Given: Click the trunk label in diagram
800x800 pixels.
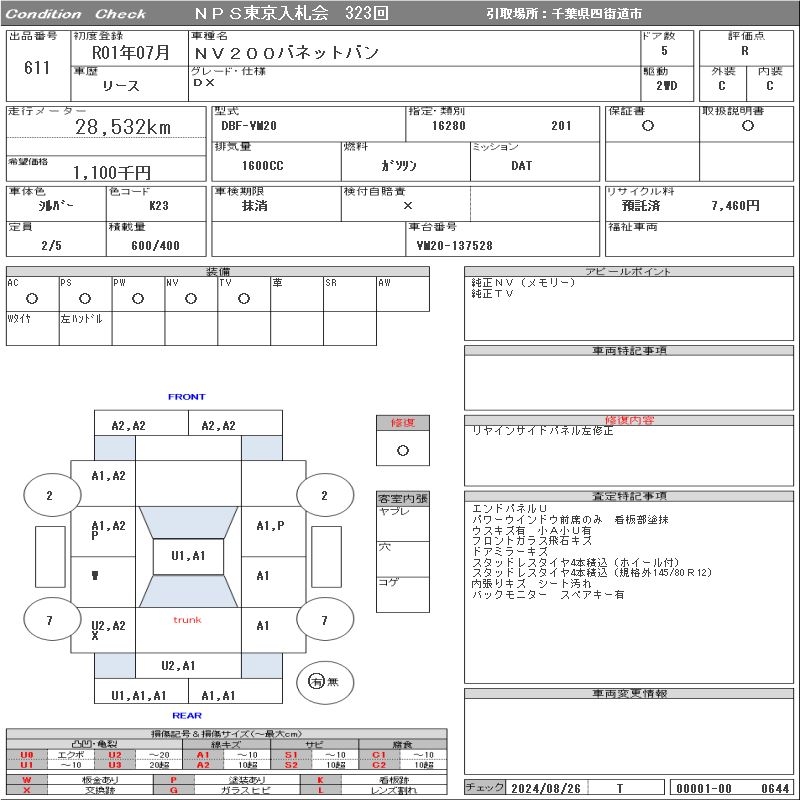Looking at the screenshot, I should point(187,620).
